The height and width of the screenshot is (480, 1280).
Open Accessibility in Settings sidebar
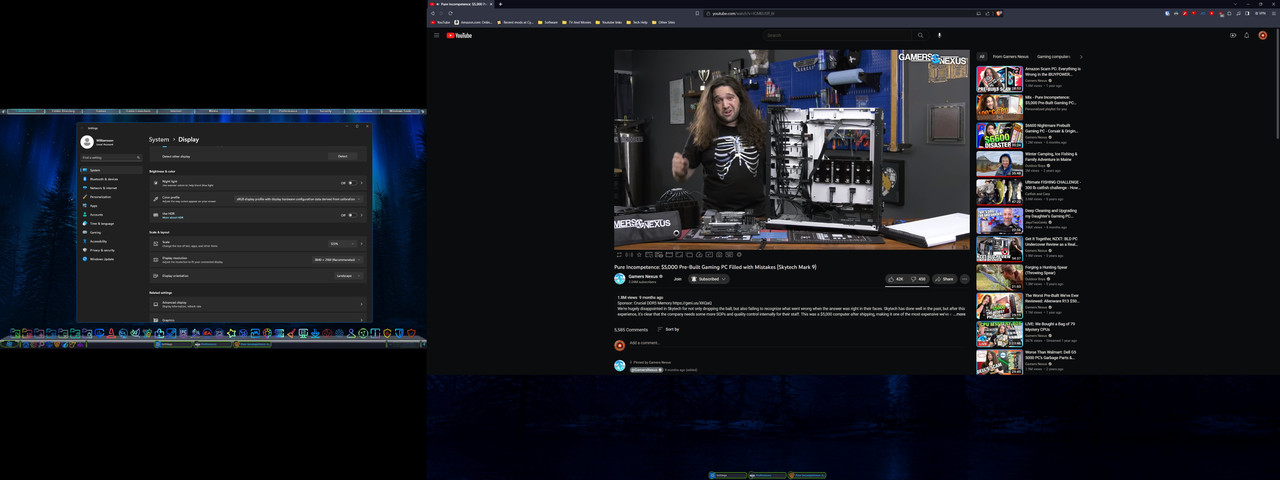click(x=111, y=241)
